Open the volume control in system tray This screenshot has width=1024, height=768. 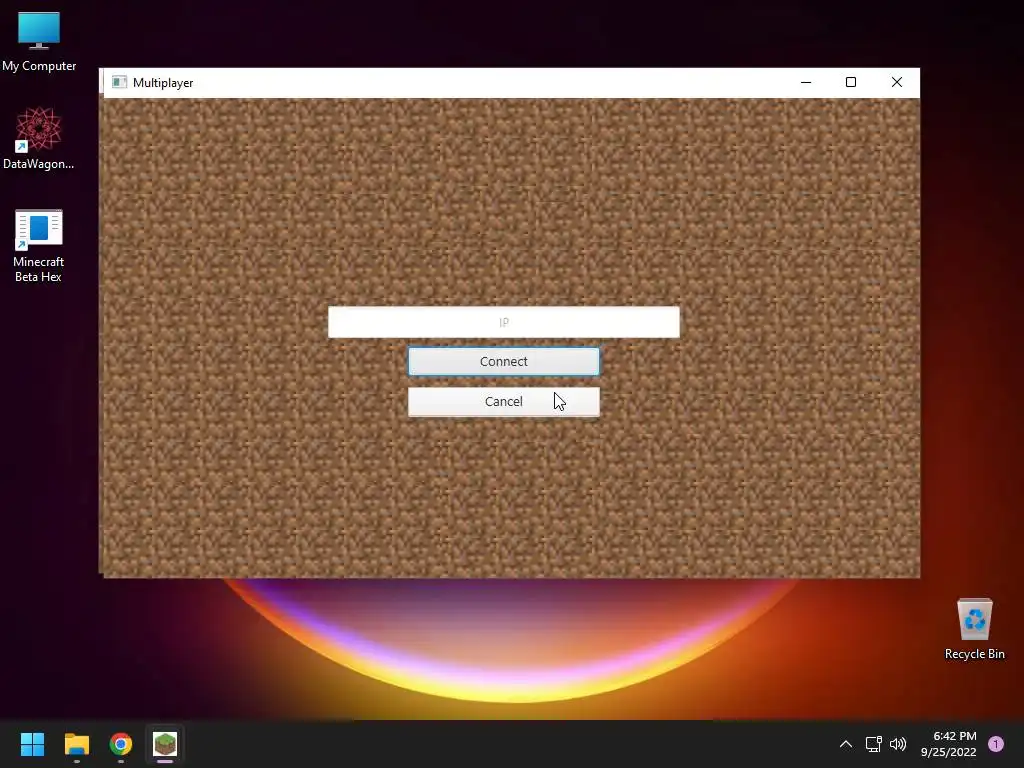click(898, 744)
